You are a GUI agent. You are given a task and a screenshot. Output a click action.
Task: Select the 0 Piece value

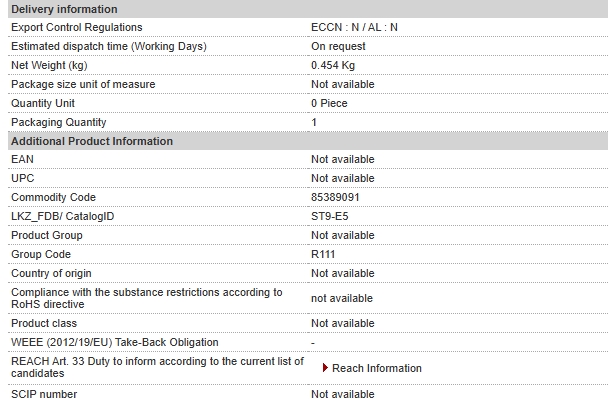329,103
